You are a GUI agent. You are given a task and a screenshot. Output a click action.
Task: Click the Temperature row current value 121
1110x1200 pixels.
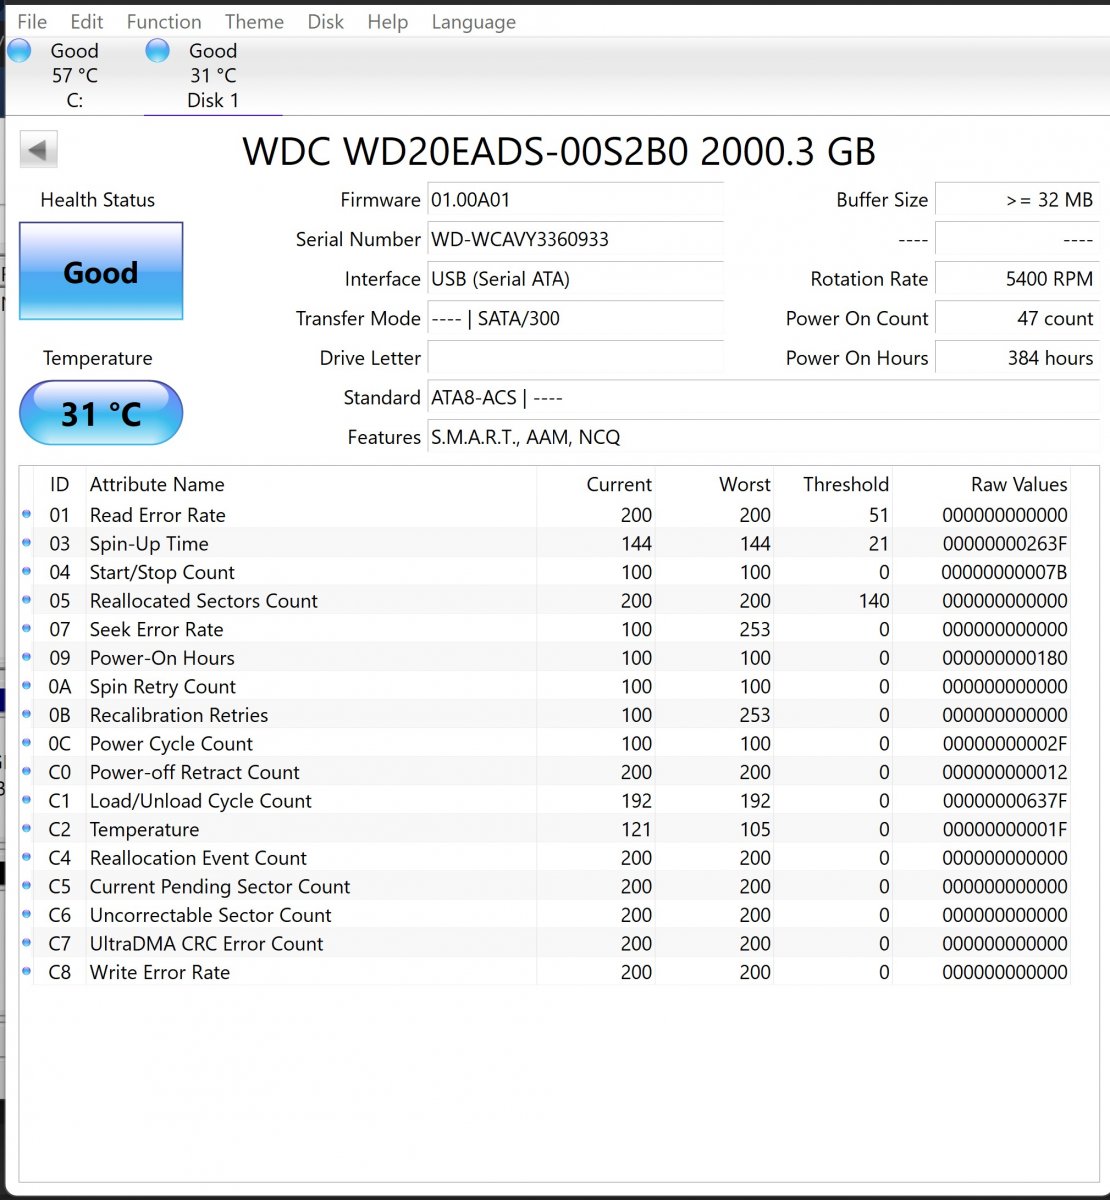click(x=636, y=830)
